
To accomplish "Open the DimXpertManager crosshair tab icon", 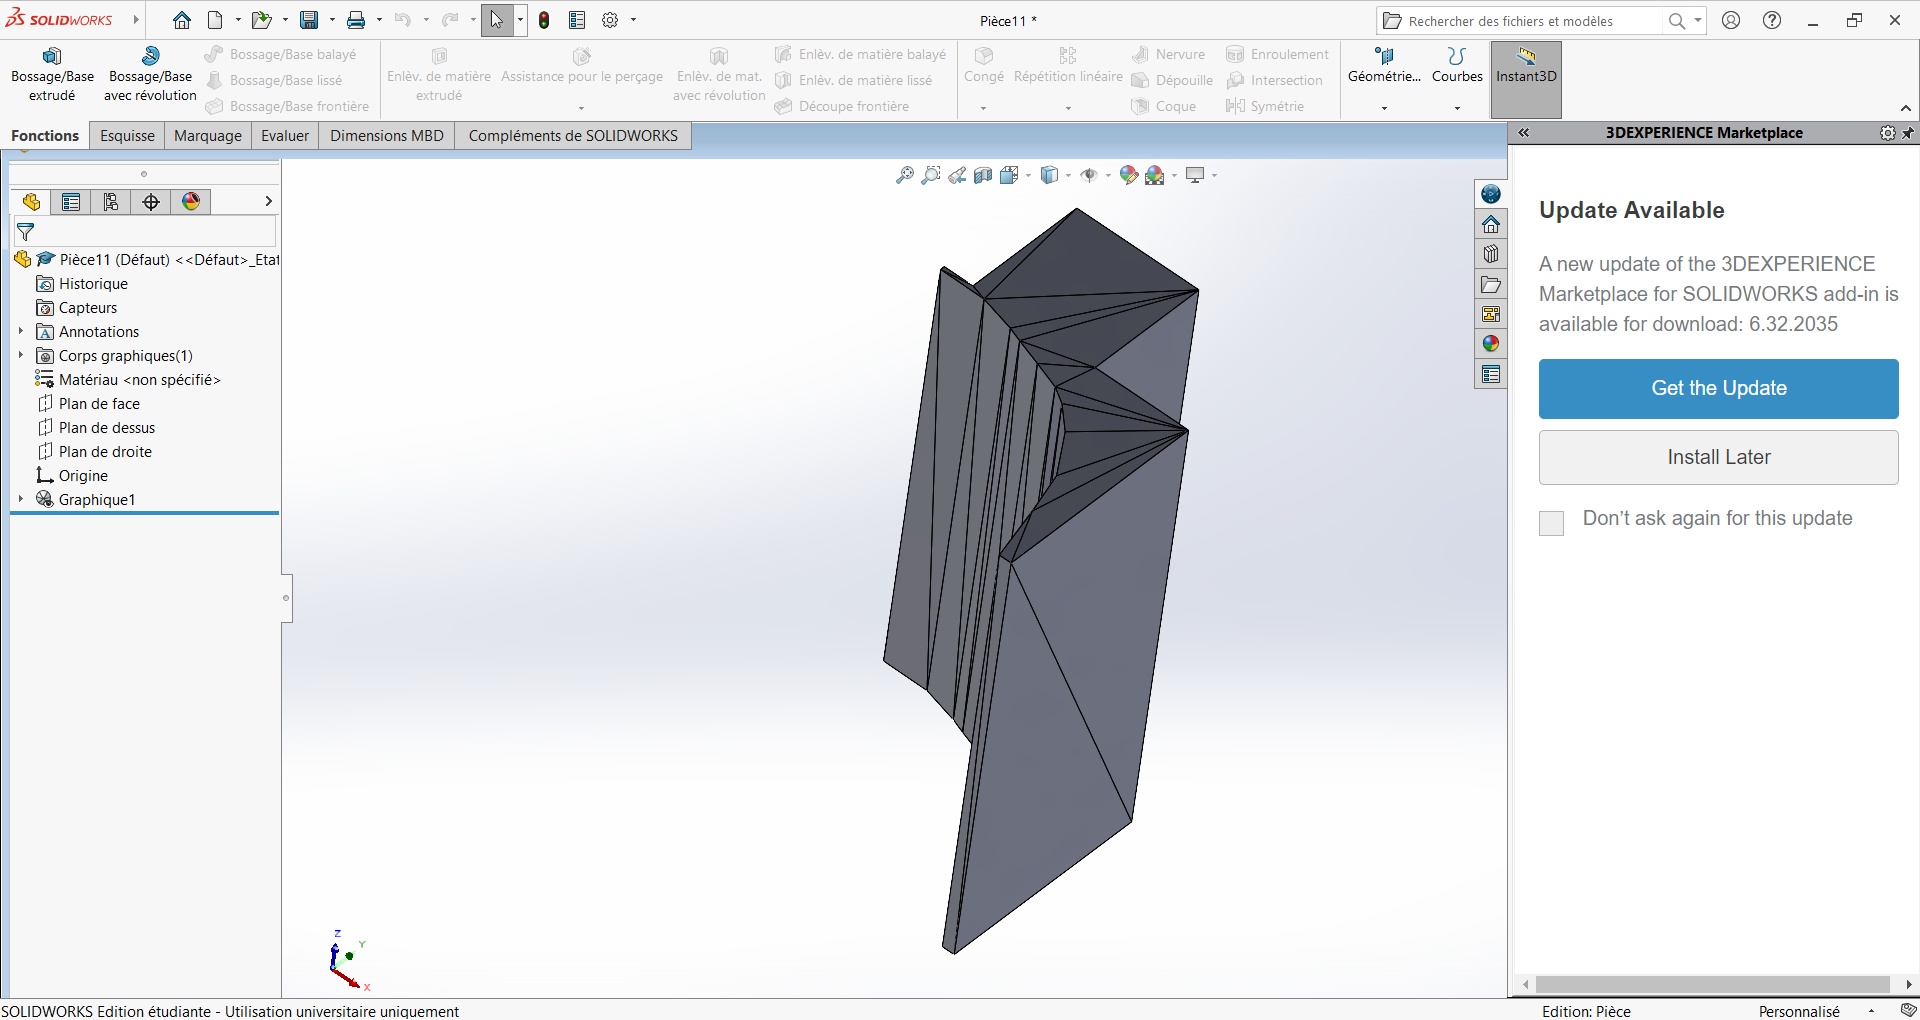I will pyautogui.click(x=151, y=202).
